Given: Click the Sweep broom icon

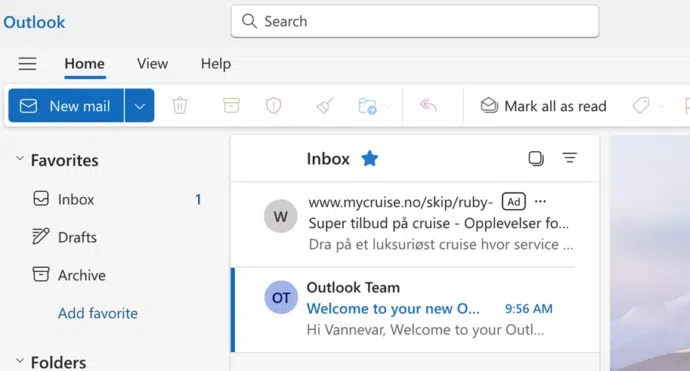Looking at the screenshot, I should [325, 106].
